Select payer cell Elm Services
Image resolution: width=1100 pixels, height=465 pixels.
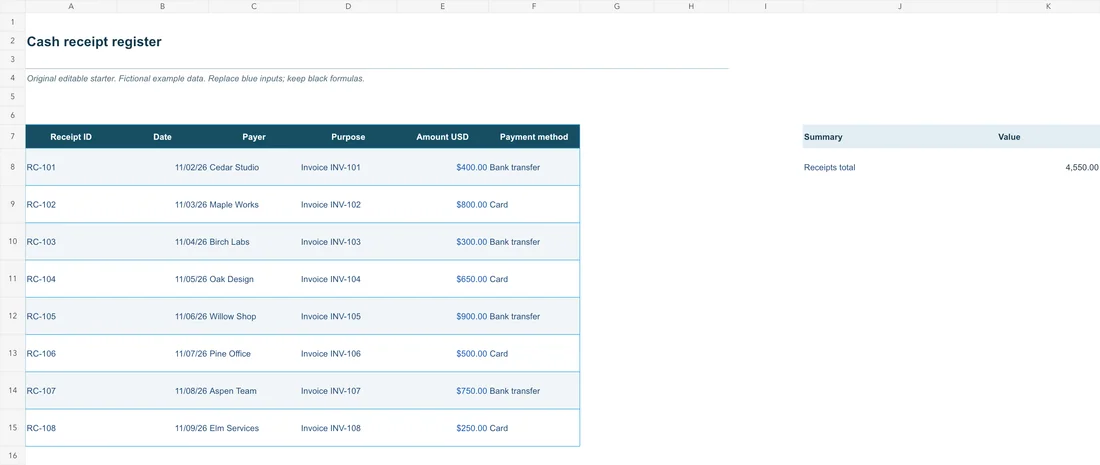click(254, 428)
